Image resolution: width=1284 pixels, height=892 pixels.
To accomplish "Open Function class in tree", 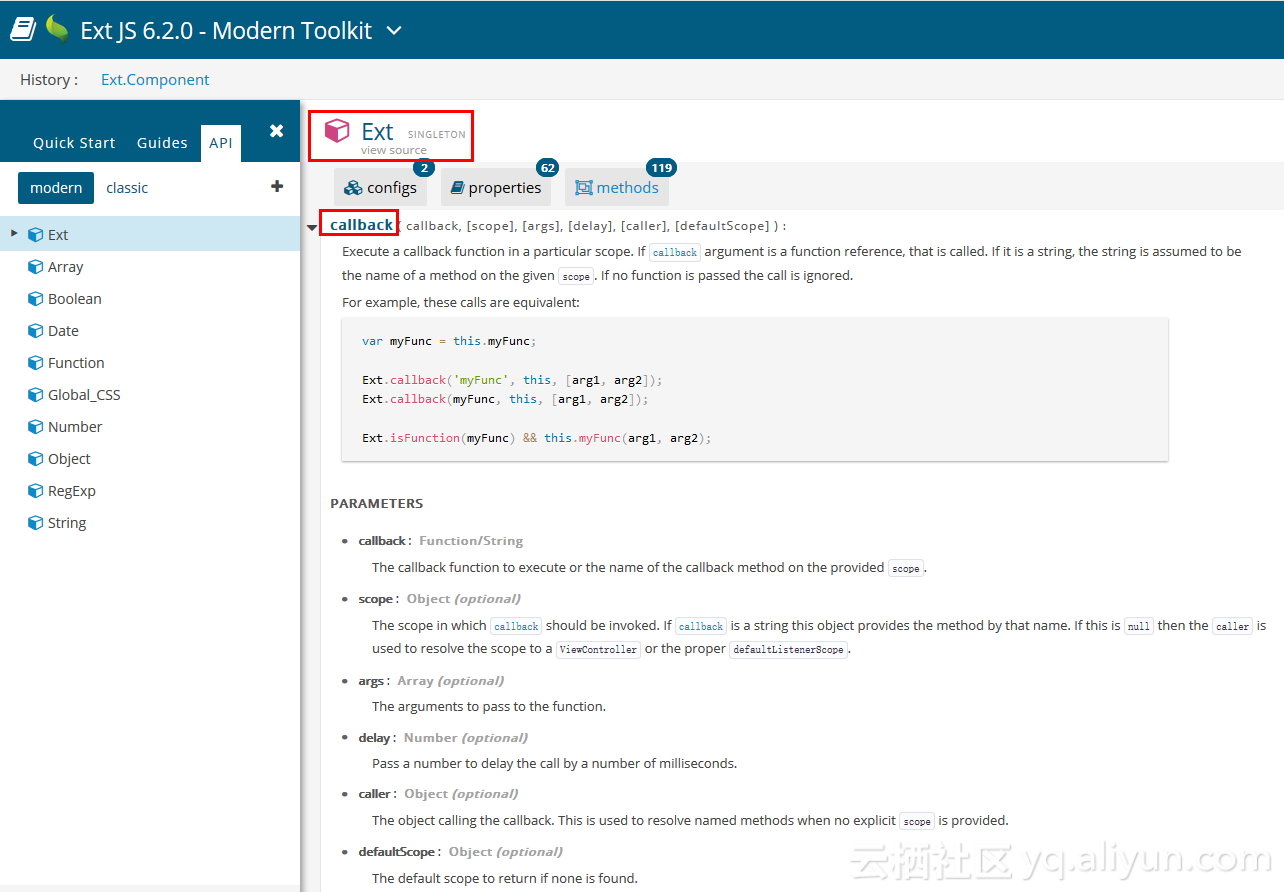I will pyautogui.click(x=76, y=363).
